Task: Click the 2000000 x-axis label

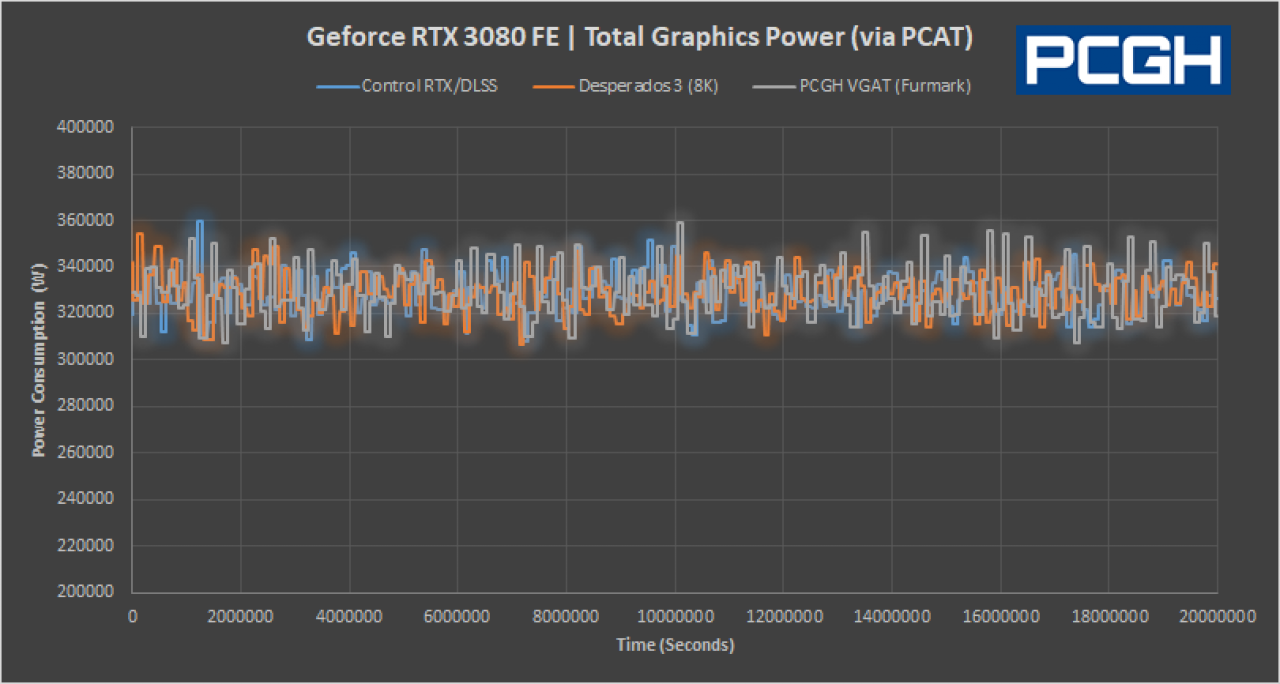Action: (x=241, y=619)
